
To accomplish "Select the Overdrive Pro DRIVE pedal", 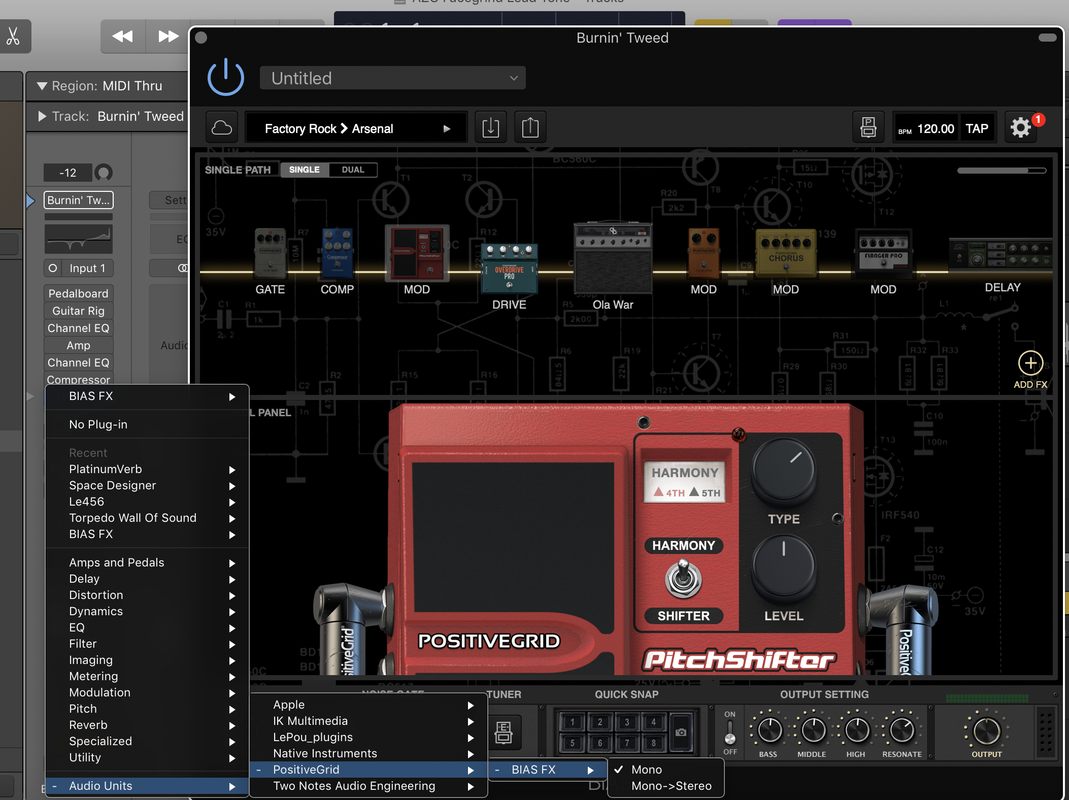I will [509, 269].
